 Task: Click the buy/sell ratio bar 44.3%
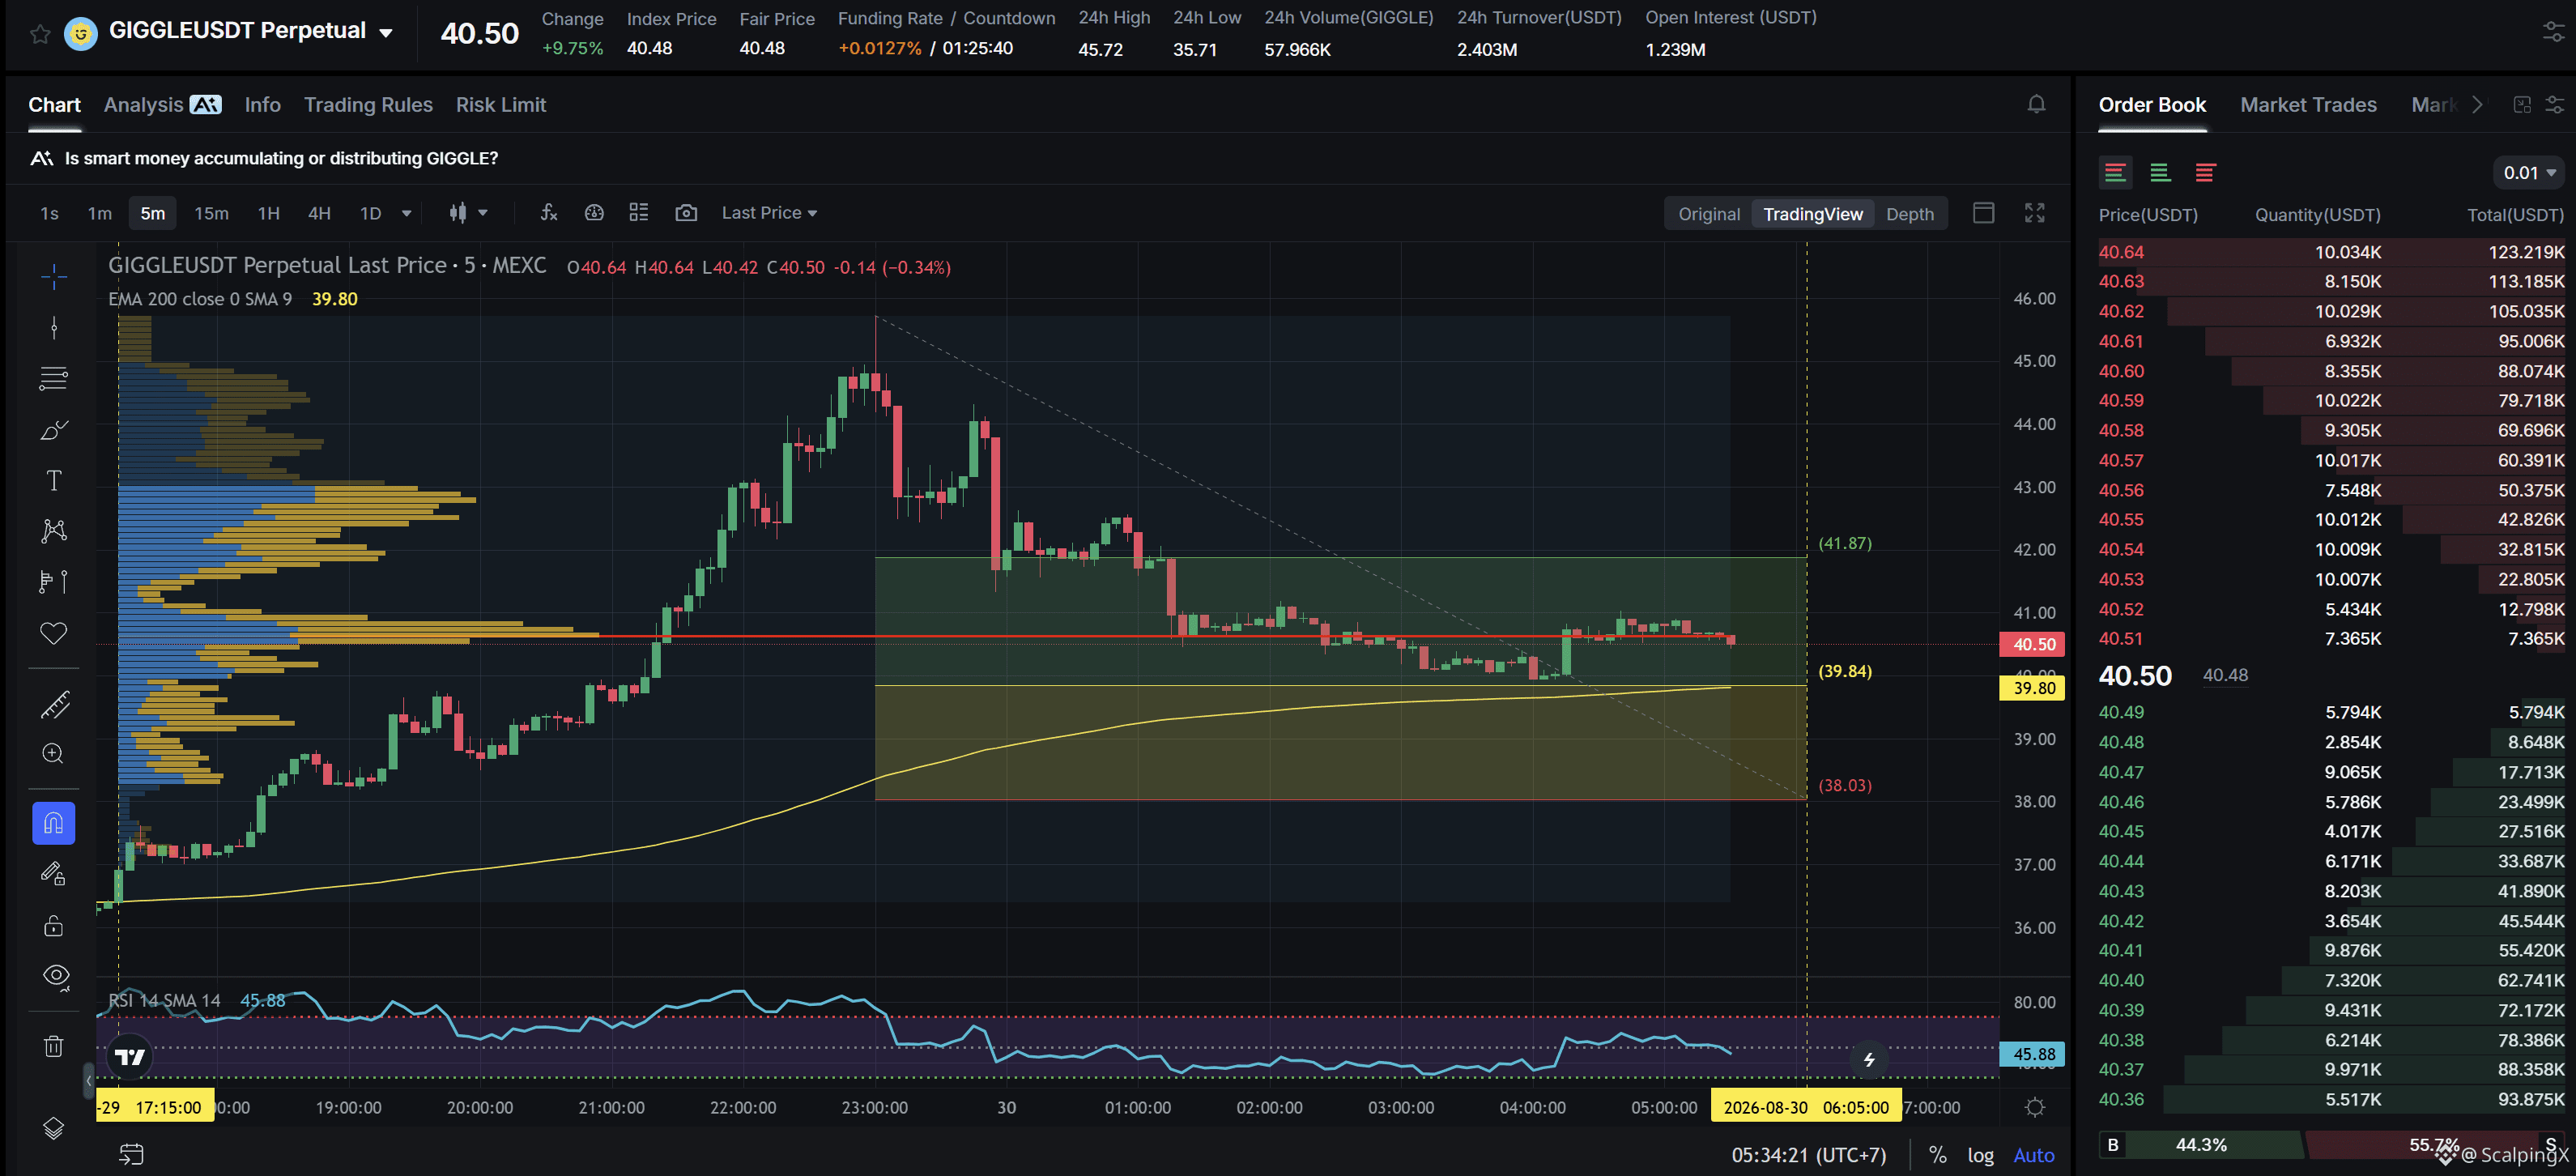(2200, 1145)
